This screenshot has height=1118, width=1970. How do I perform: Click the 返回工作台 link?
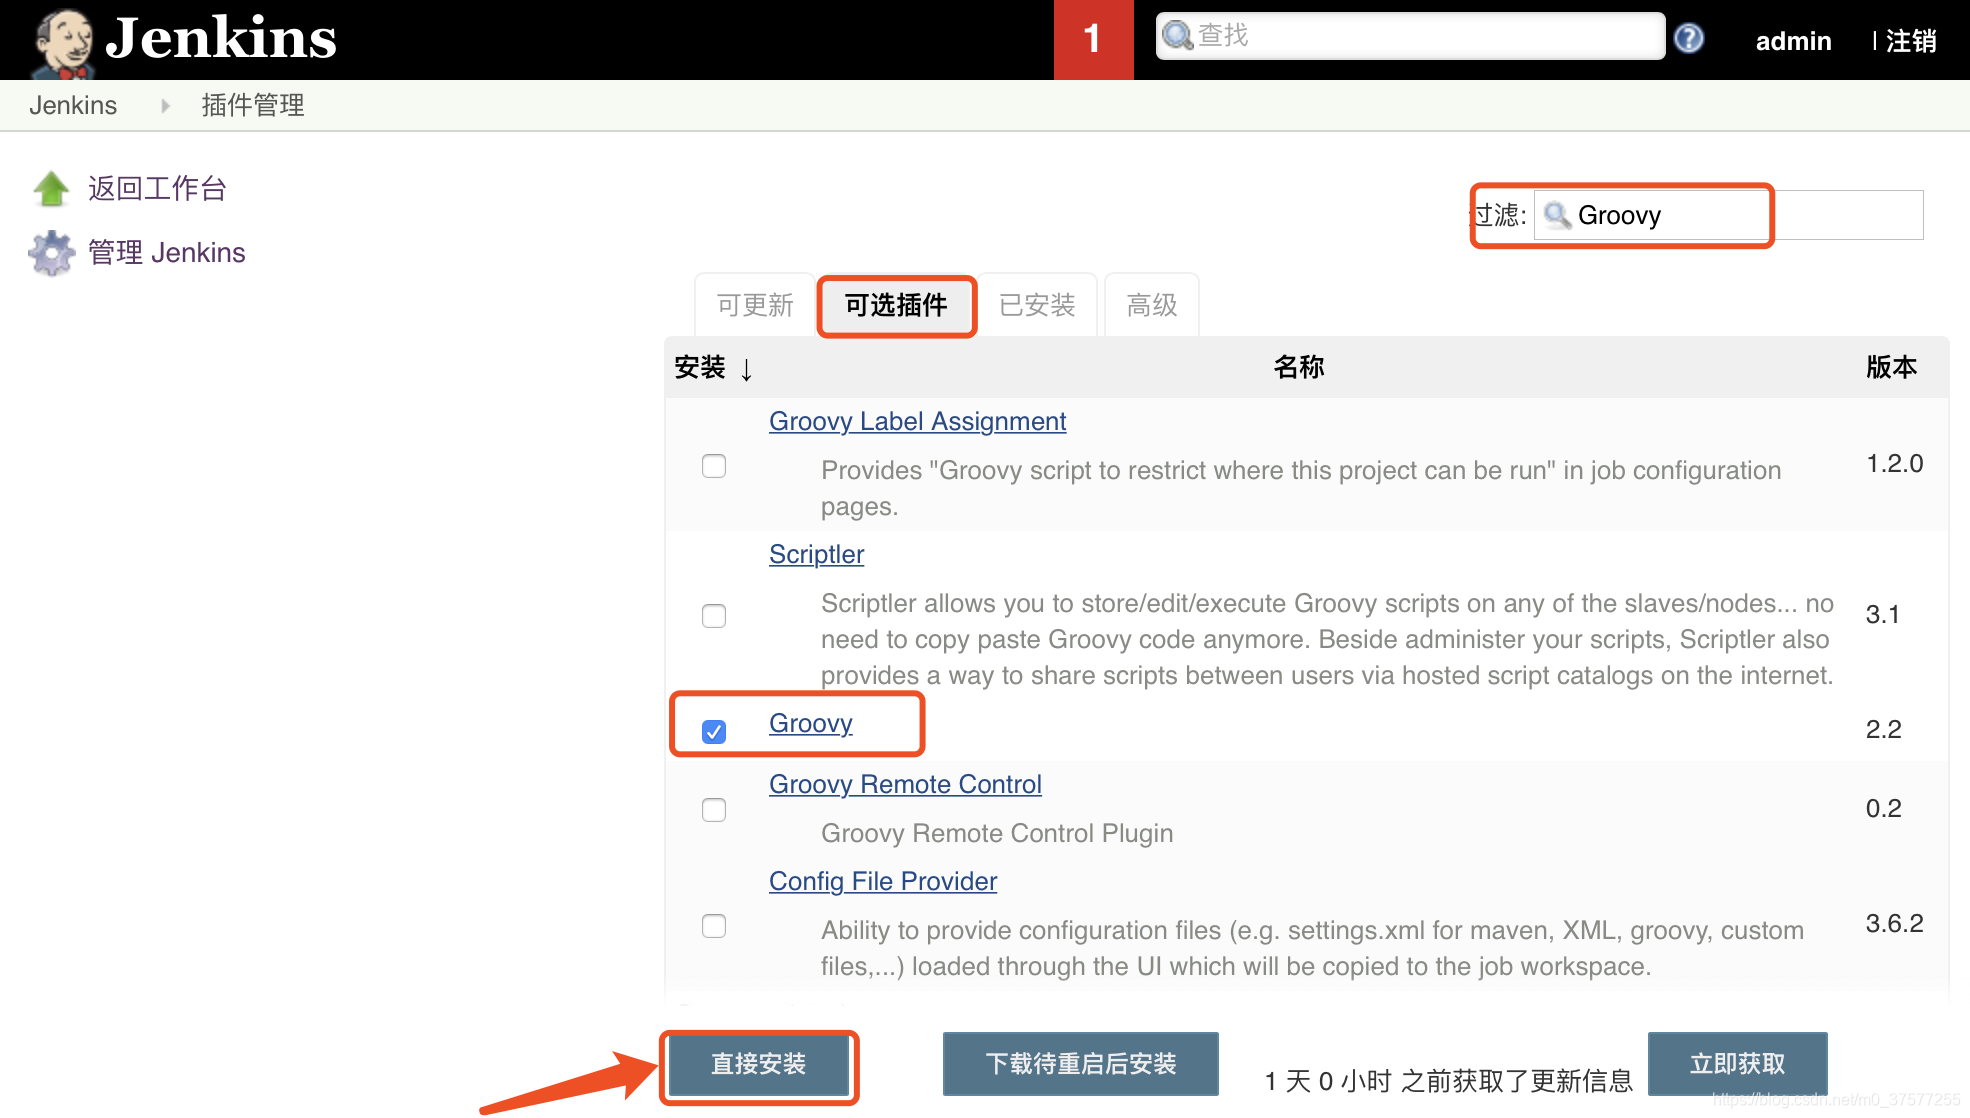point(157,188)
